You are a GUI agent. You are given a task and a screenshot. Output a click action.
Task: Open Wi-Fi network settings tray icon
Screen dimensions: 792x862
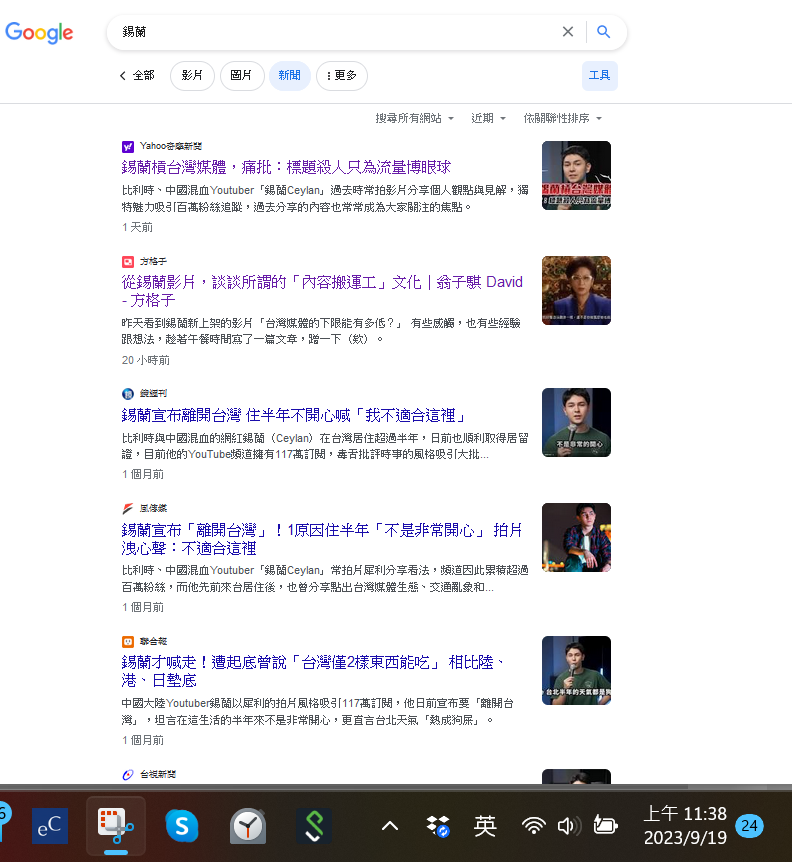coord(533,826)
